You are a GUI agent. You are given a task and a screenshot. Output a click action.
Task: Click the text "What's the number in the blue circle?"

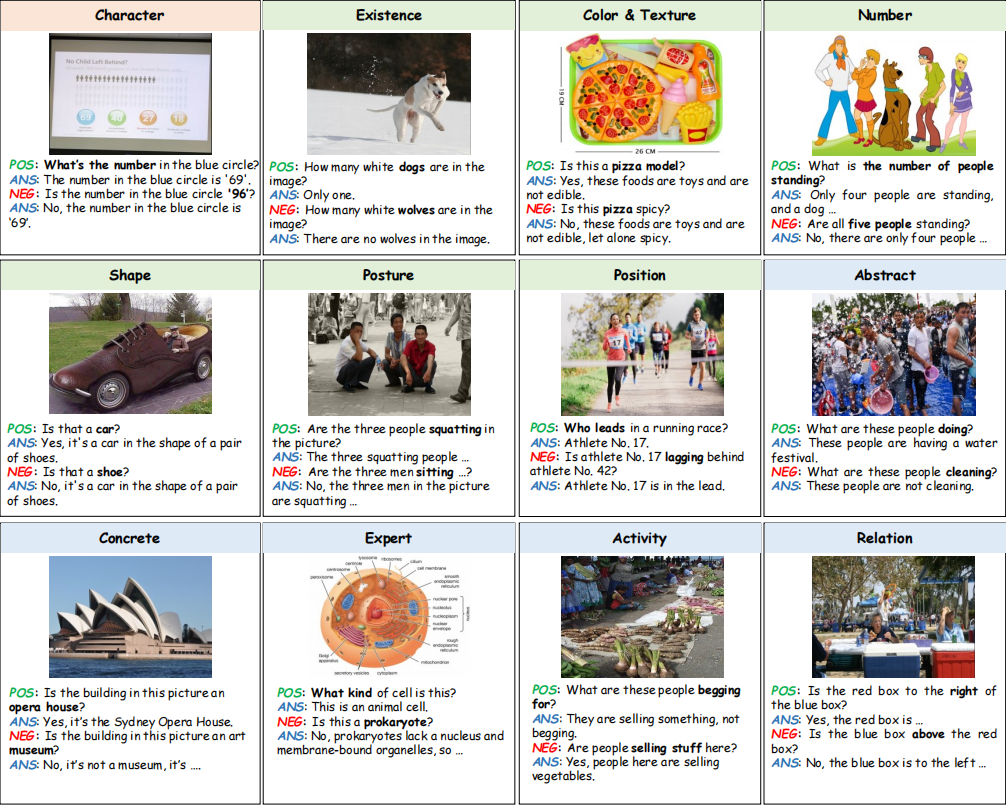[151, 165]
